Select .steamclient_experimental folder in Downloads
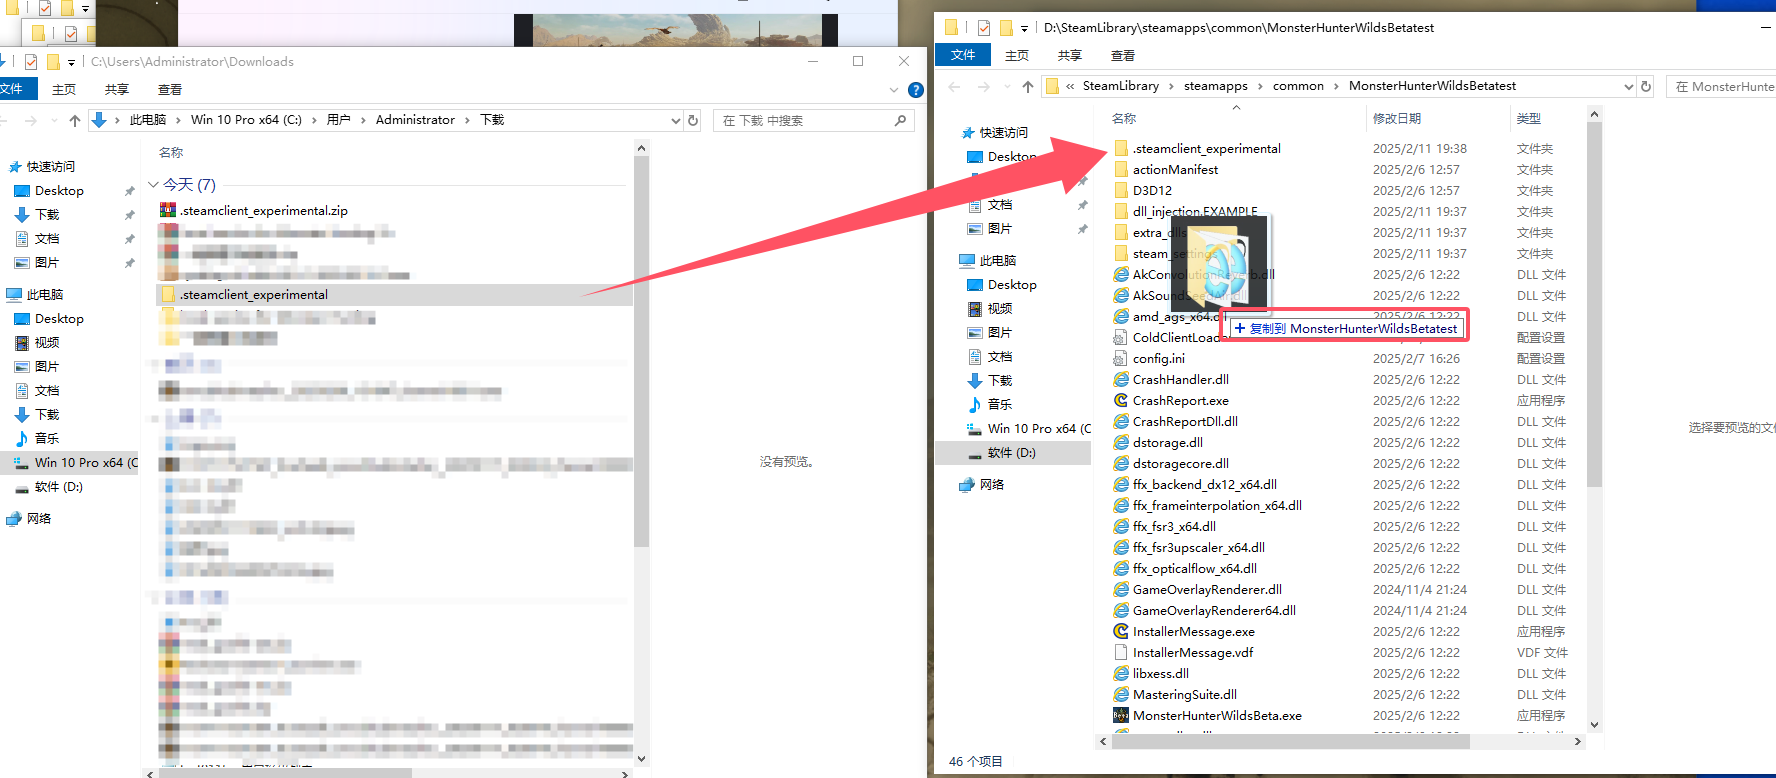 394,295
